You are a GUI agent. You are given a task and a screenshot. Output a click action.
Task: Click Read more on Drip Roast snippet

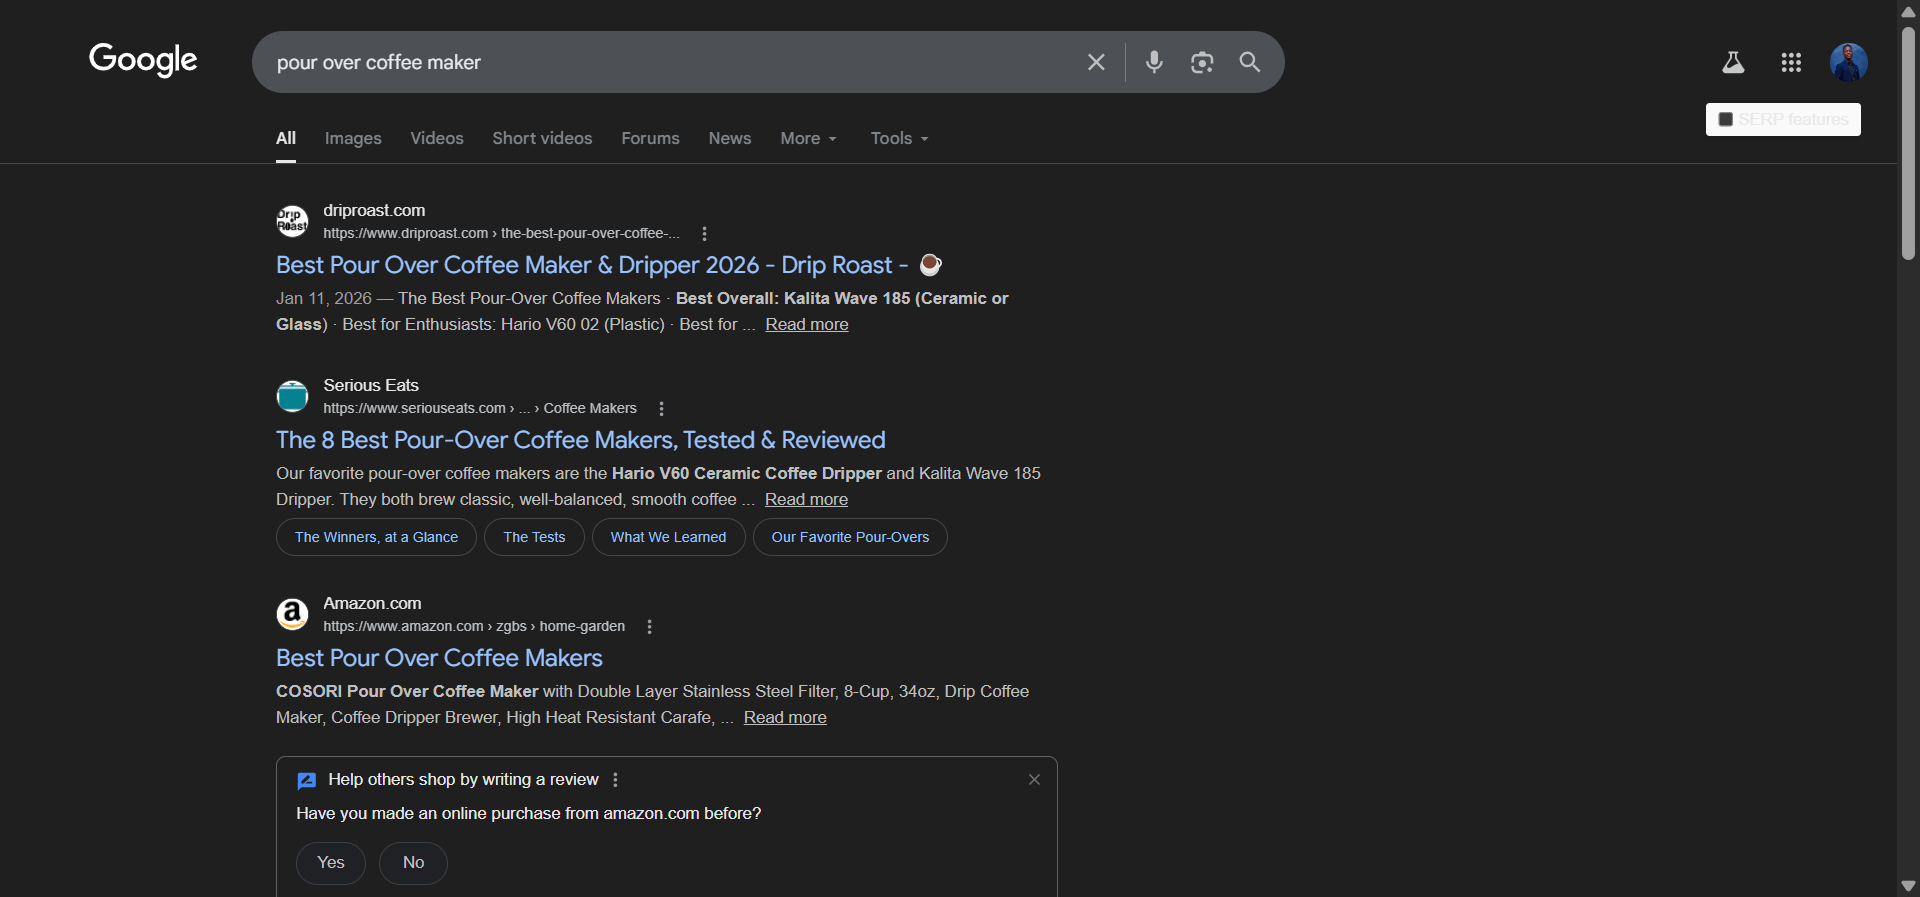pos(807,324)
